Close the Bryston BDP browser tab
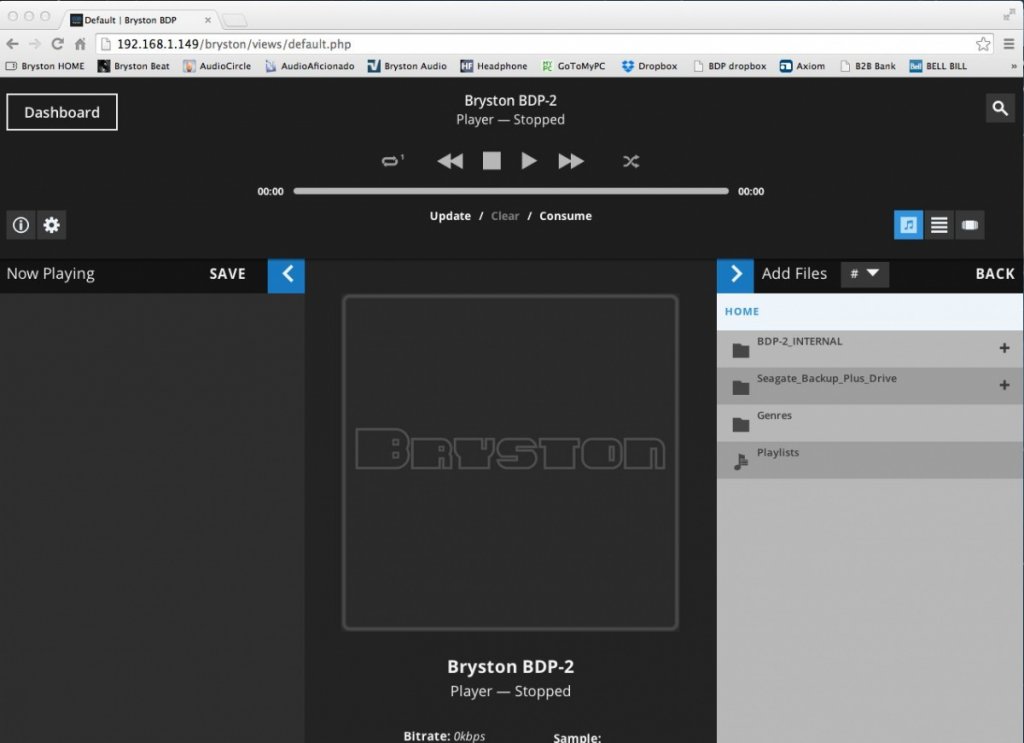The height and width of the screenshot is (743, 1024). coord(208,20)
